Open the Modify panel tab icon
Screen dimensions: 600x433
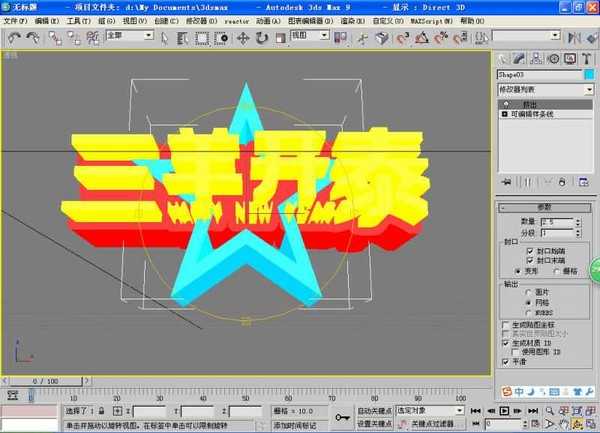pos(520,58)
